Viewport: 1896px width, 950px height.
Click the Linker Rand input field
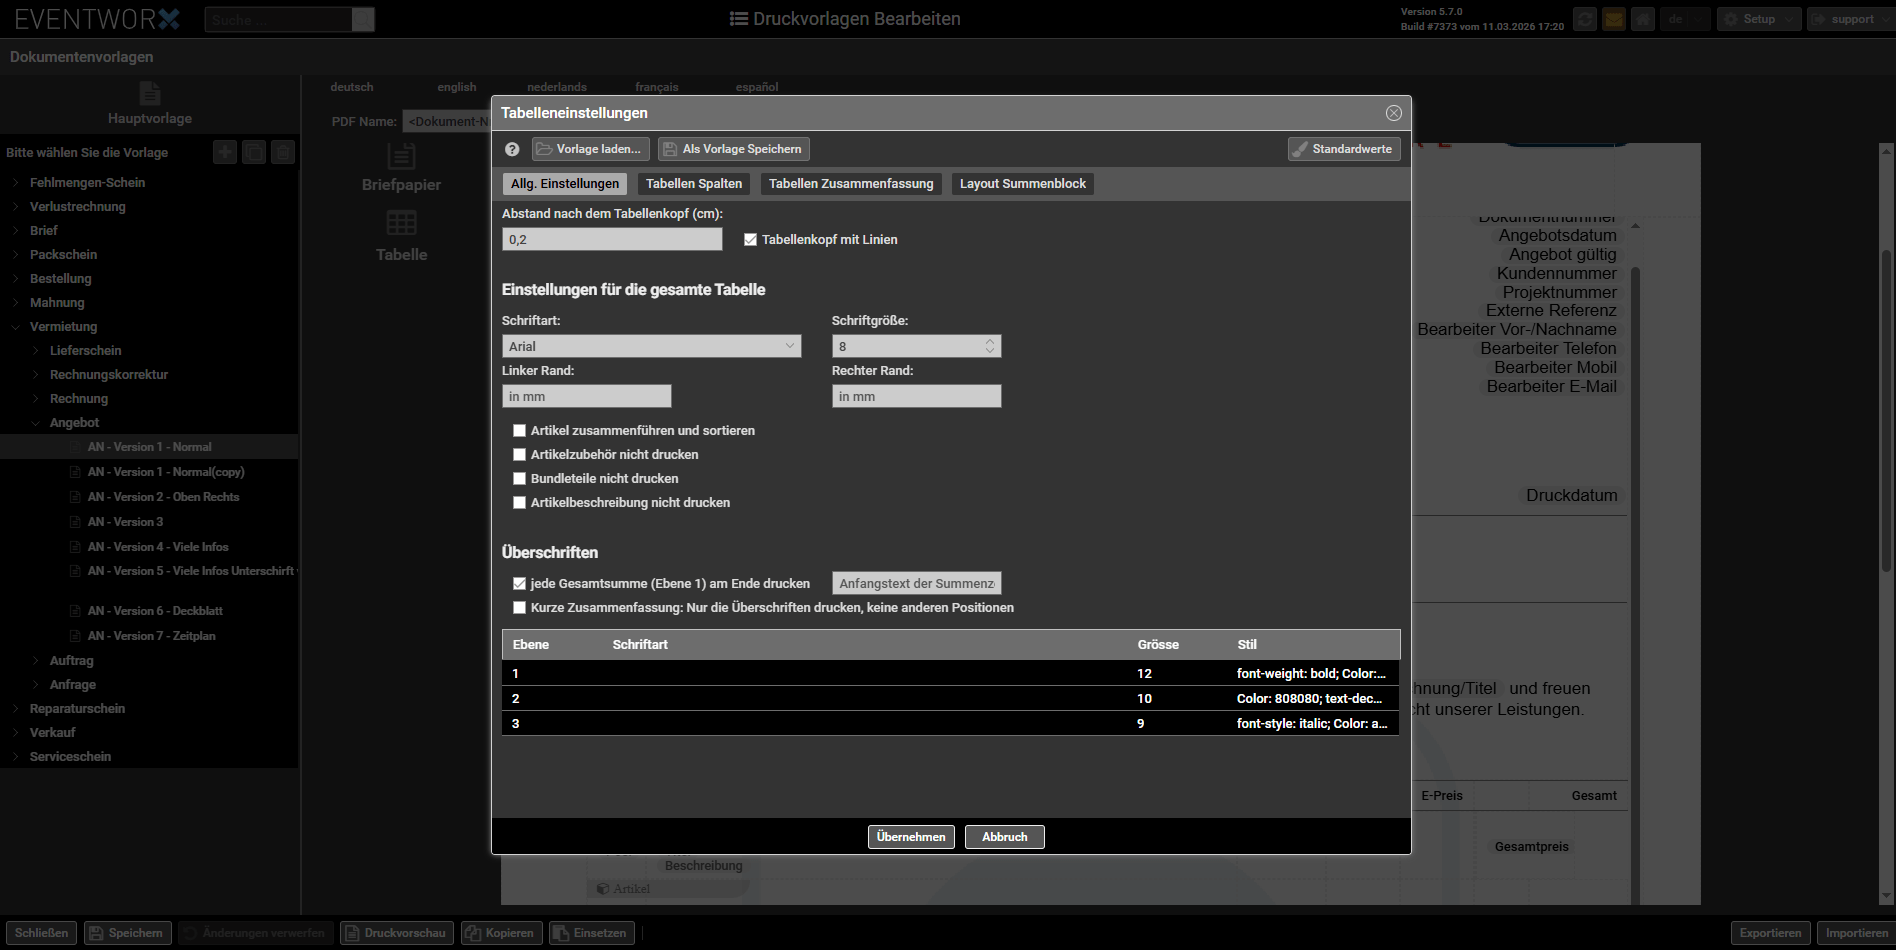coord(586,397)
